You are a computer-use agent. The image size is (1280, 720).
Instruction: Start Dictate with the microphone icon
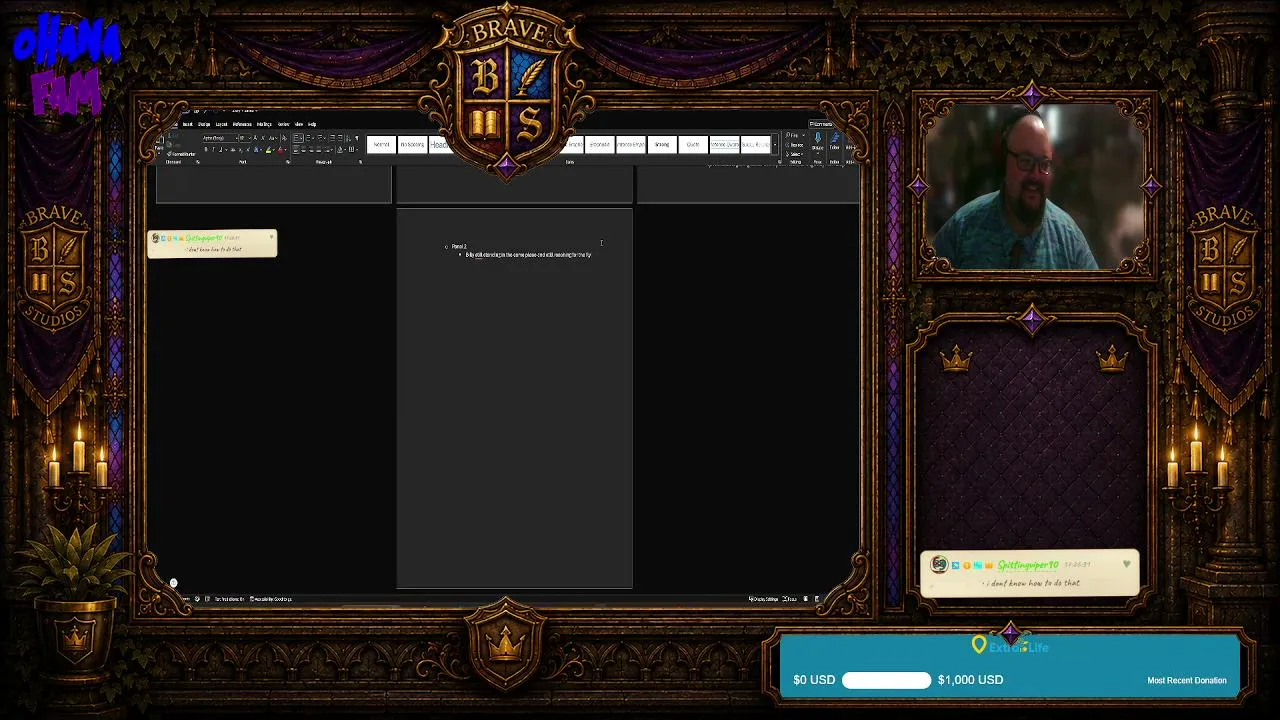pyautogui.click(x=818, y=141)
